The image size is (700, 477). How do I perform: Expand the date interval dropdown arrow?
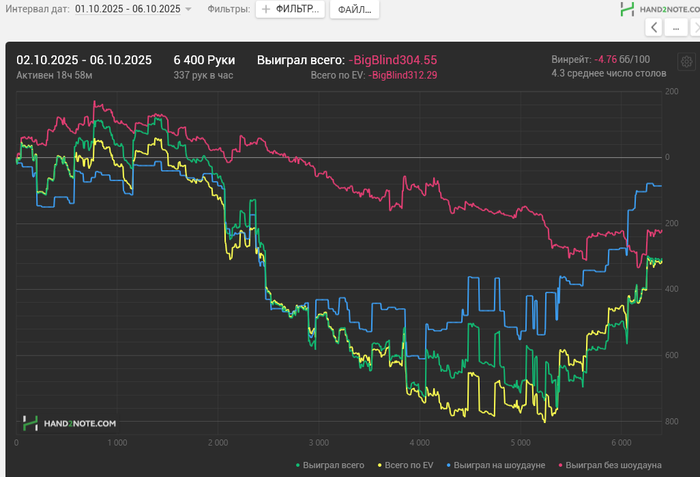coord(188,9)
